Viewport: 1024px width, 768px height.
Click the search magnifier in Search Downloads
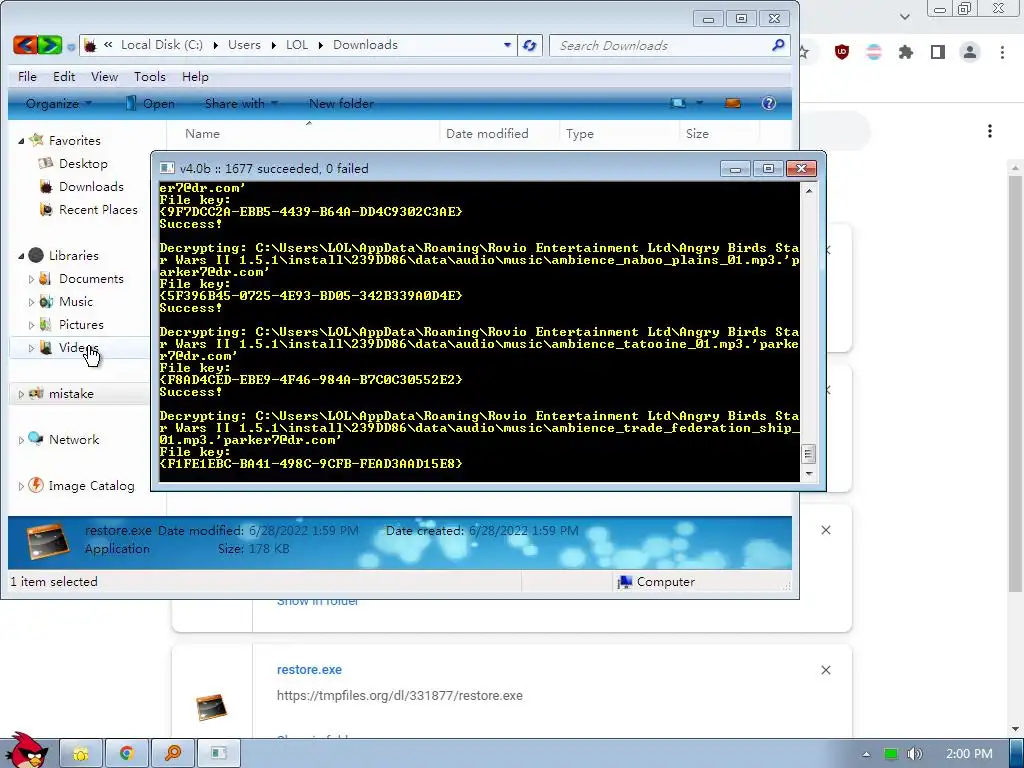click(x=777, y=45)
